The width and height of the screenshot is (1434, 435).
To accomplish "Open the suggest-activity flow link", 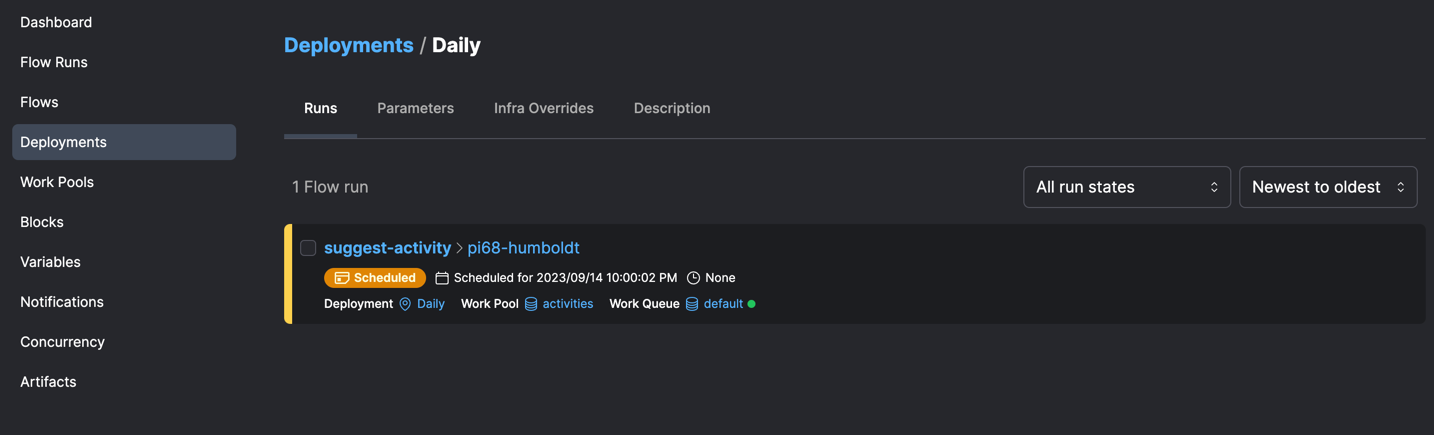I will coord(387,248).
